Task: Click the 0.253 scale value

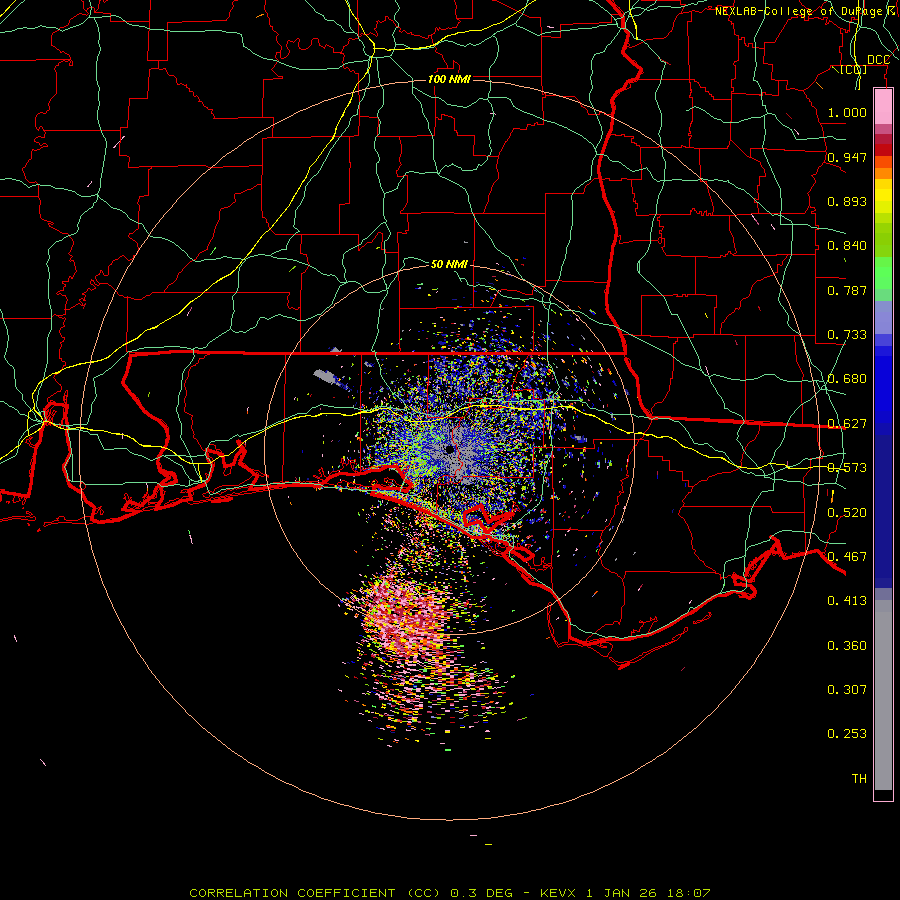Action: tap(847, 734)
